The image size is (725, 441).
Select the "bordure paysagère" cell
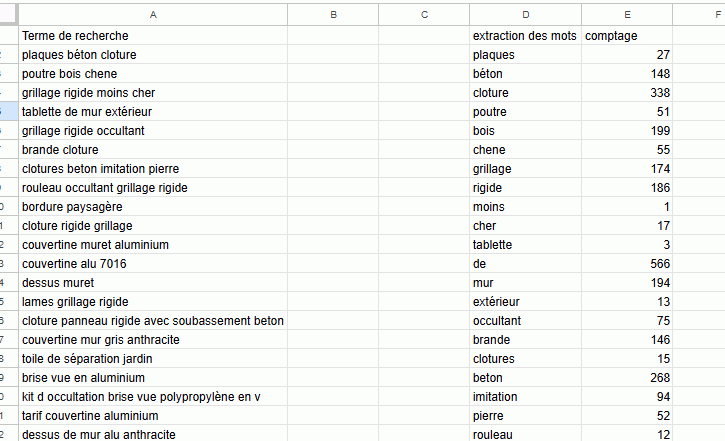pyautogui.click(x=152, y=207)
